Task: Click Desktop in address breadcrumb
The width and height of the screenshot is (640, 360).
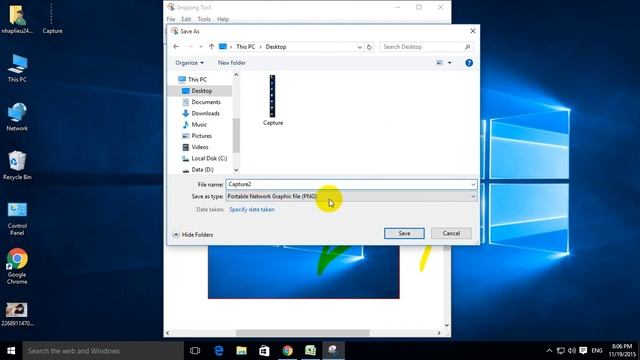Action: click(x=276, y=47)
